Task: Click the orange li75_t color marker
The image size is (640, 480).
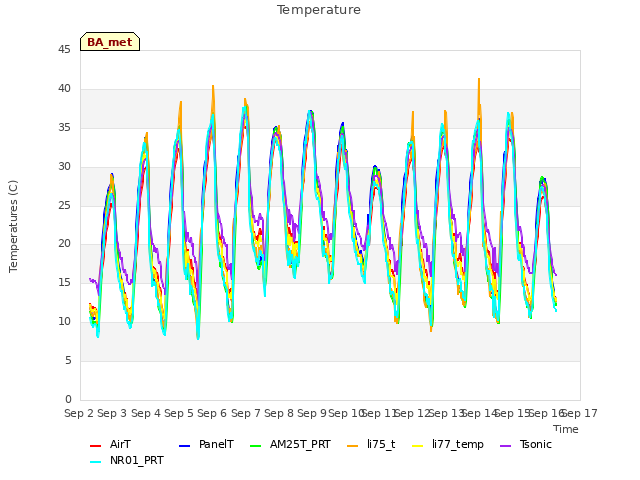Action: (x=352, y=446)
